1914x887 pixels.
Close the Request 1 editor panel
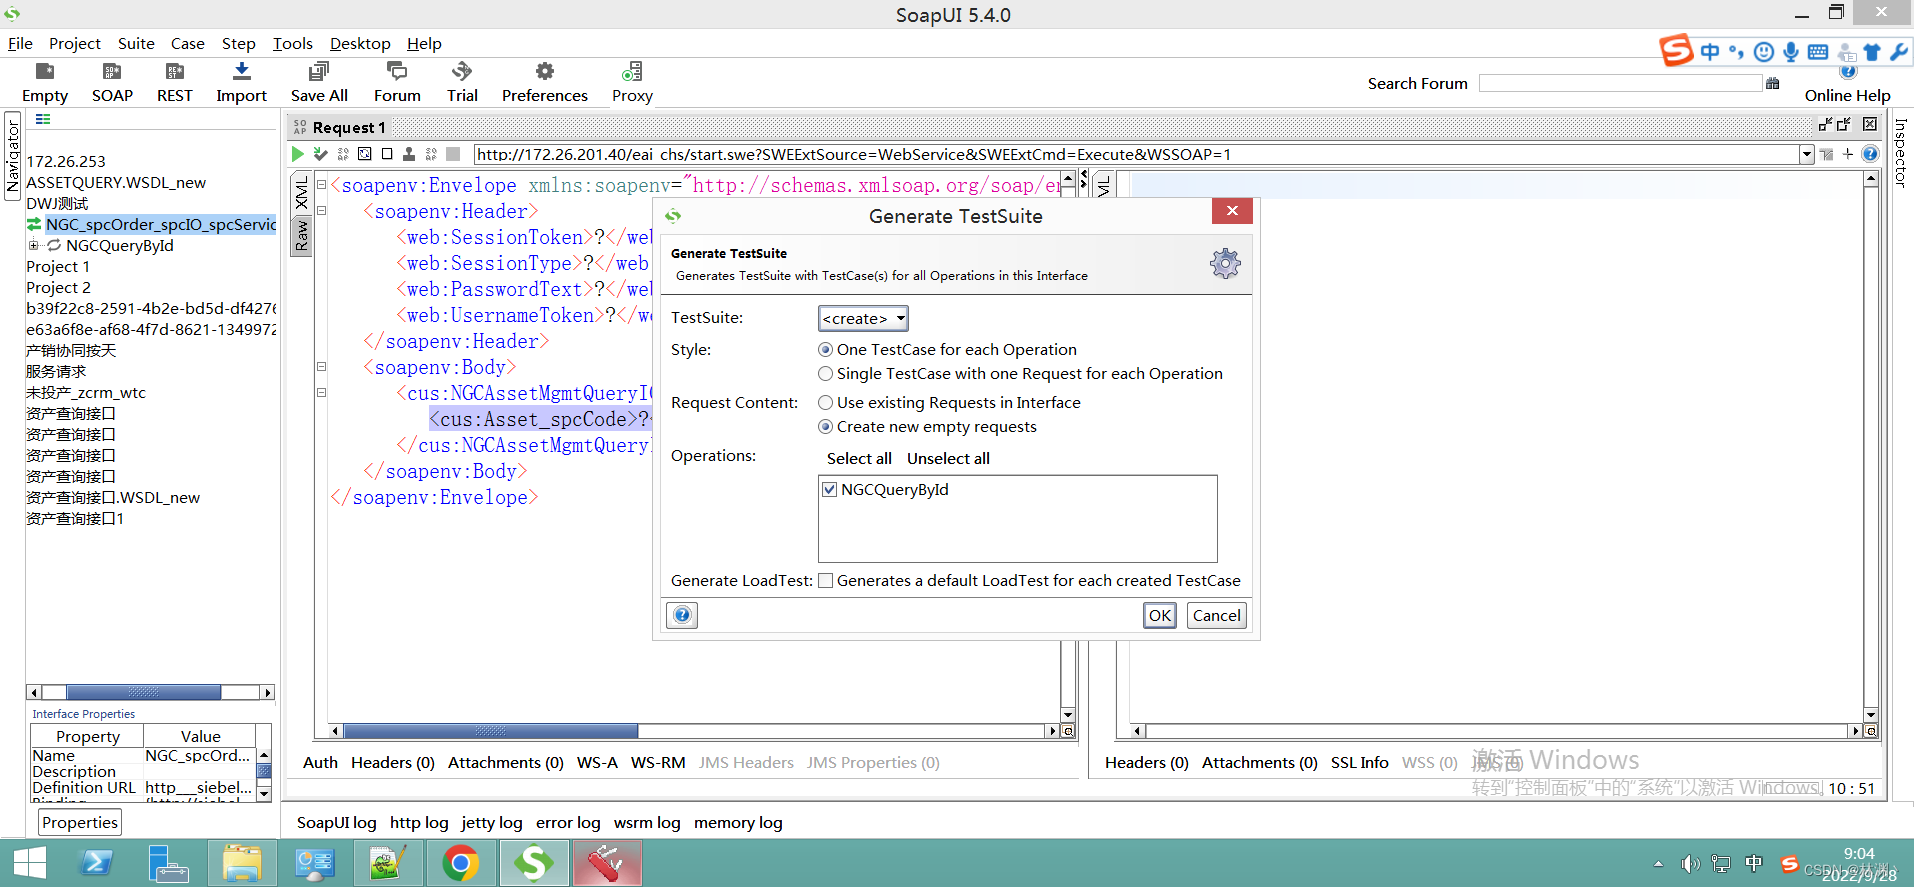click(1870, 125)
